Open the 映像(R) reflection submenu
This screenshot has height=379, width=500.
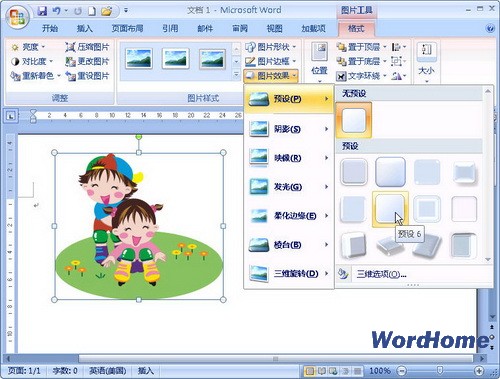pyautogui.click(x=289, y=158)
